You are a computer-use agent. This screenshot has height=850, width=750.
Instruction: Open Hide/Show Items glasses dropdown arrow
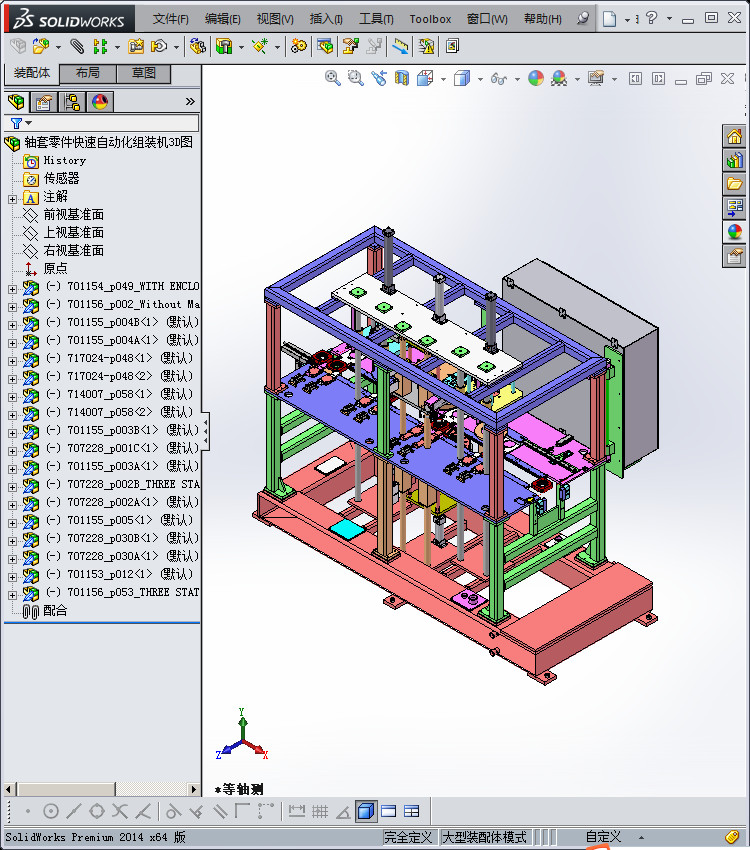pos(517,79)
